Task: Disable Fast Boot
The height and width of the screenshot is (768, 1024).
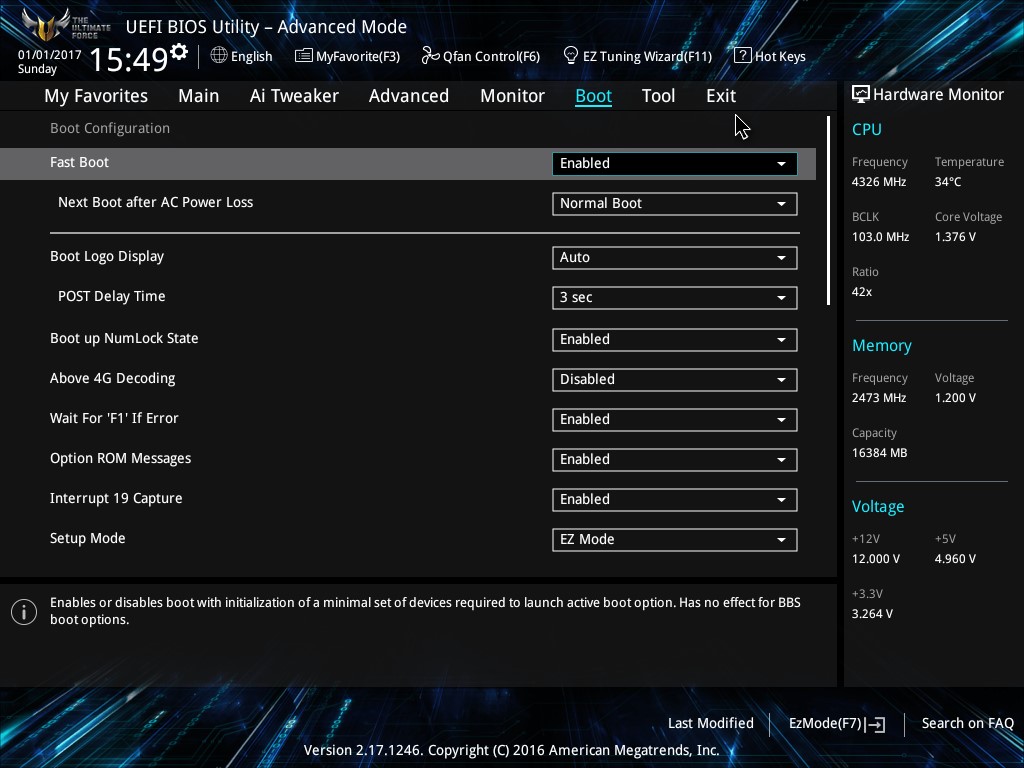Action: [x=674, y=163]
